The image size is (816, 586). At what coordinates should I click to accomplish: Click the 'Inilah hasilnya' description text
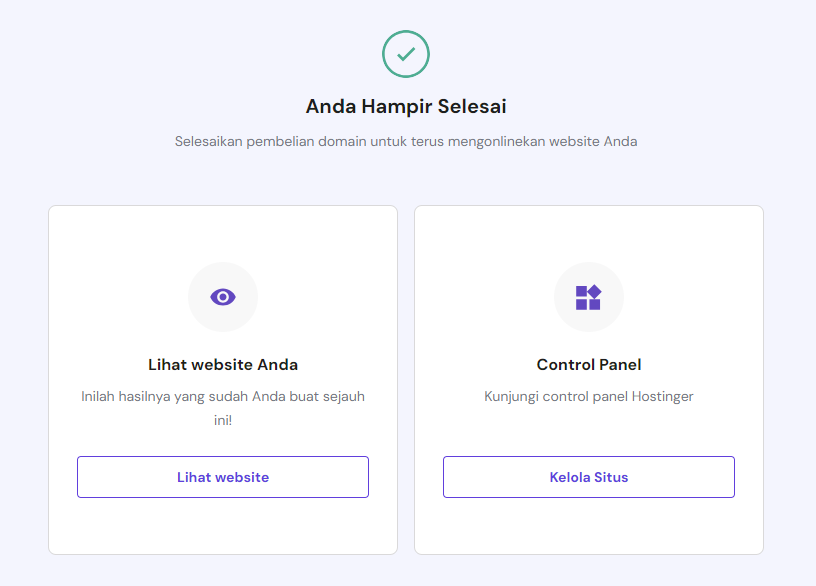coord(222,407)
